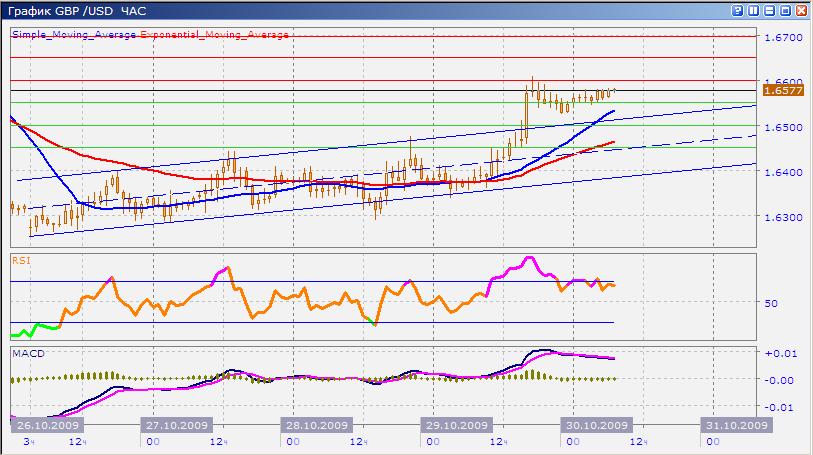
Task: Select the 31.10.2009 date marker
Action: [x=737, y=425]
